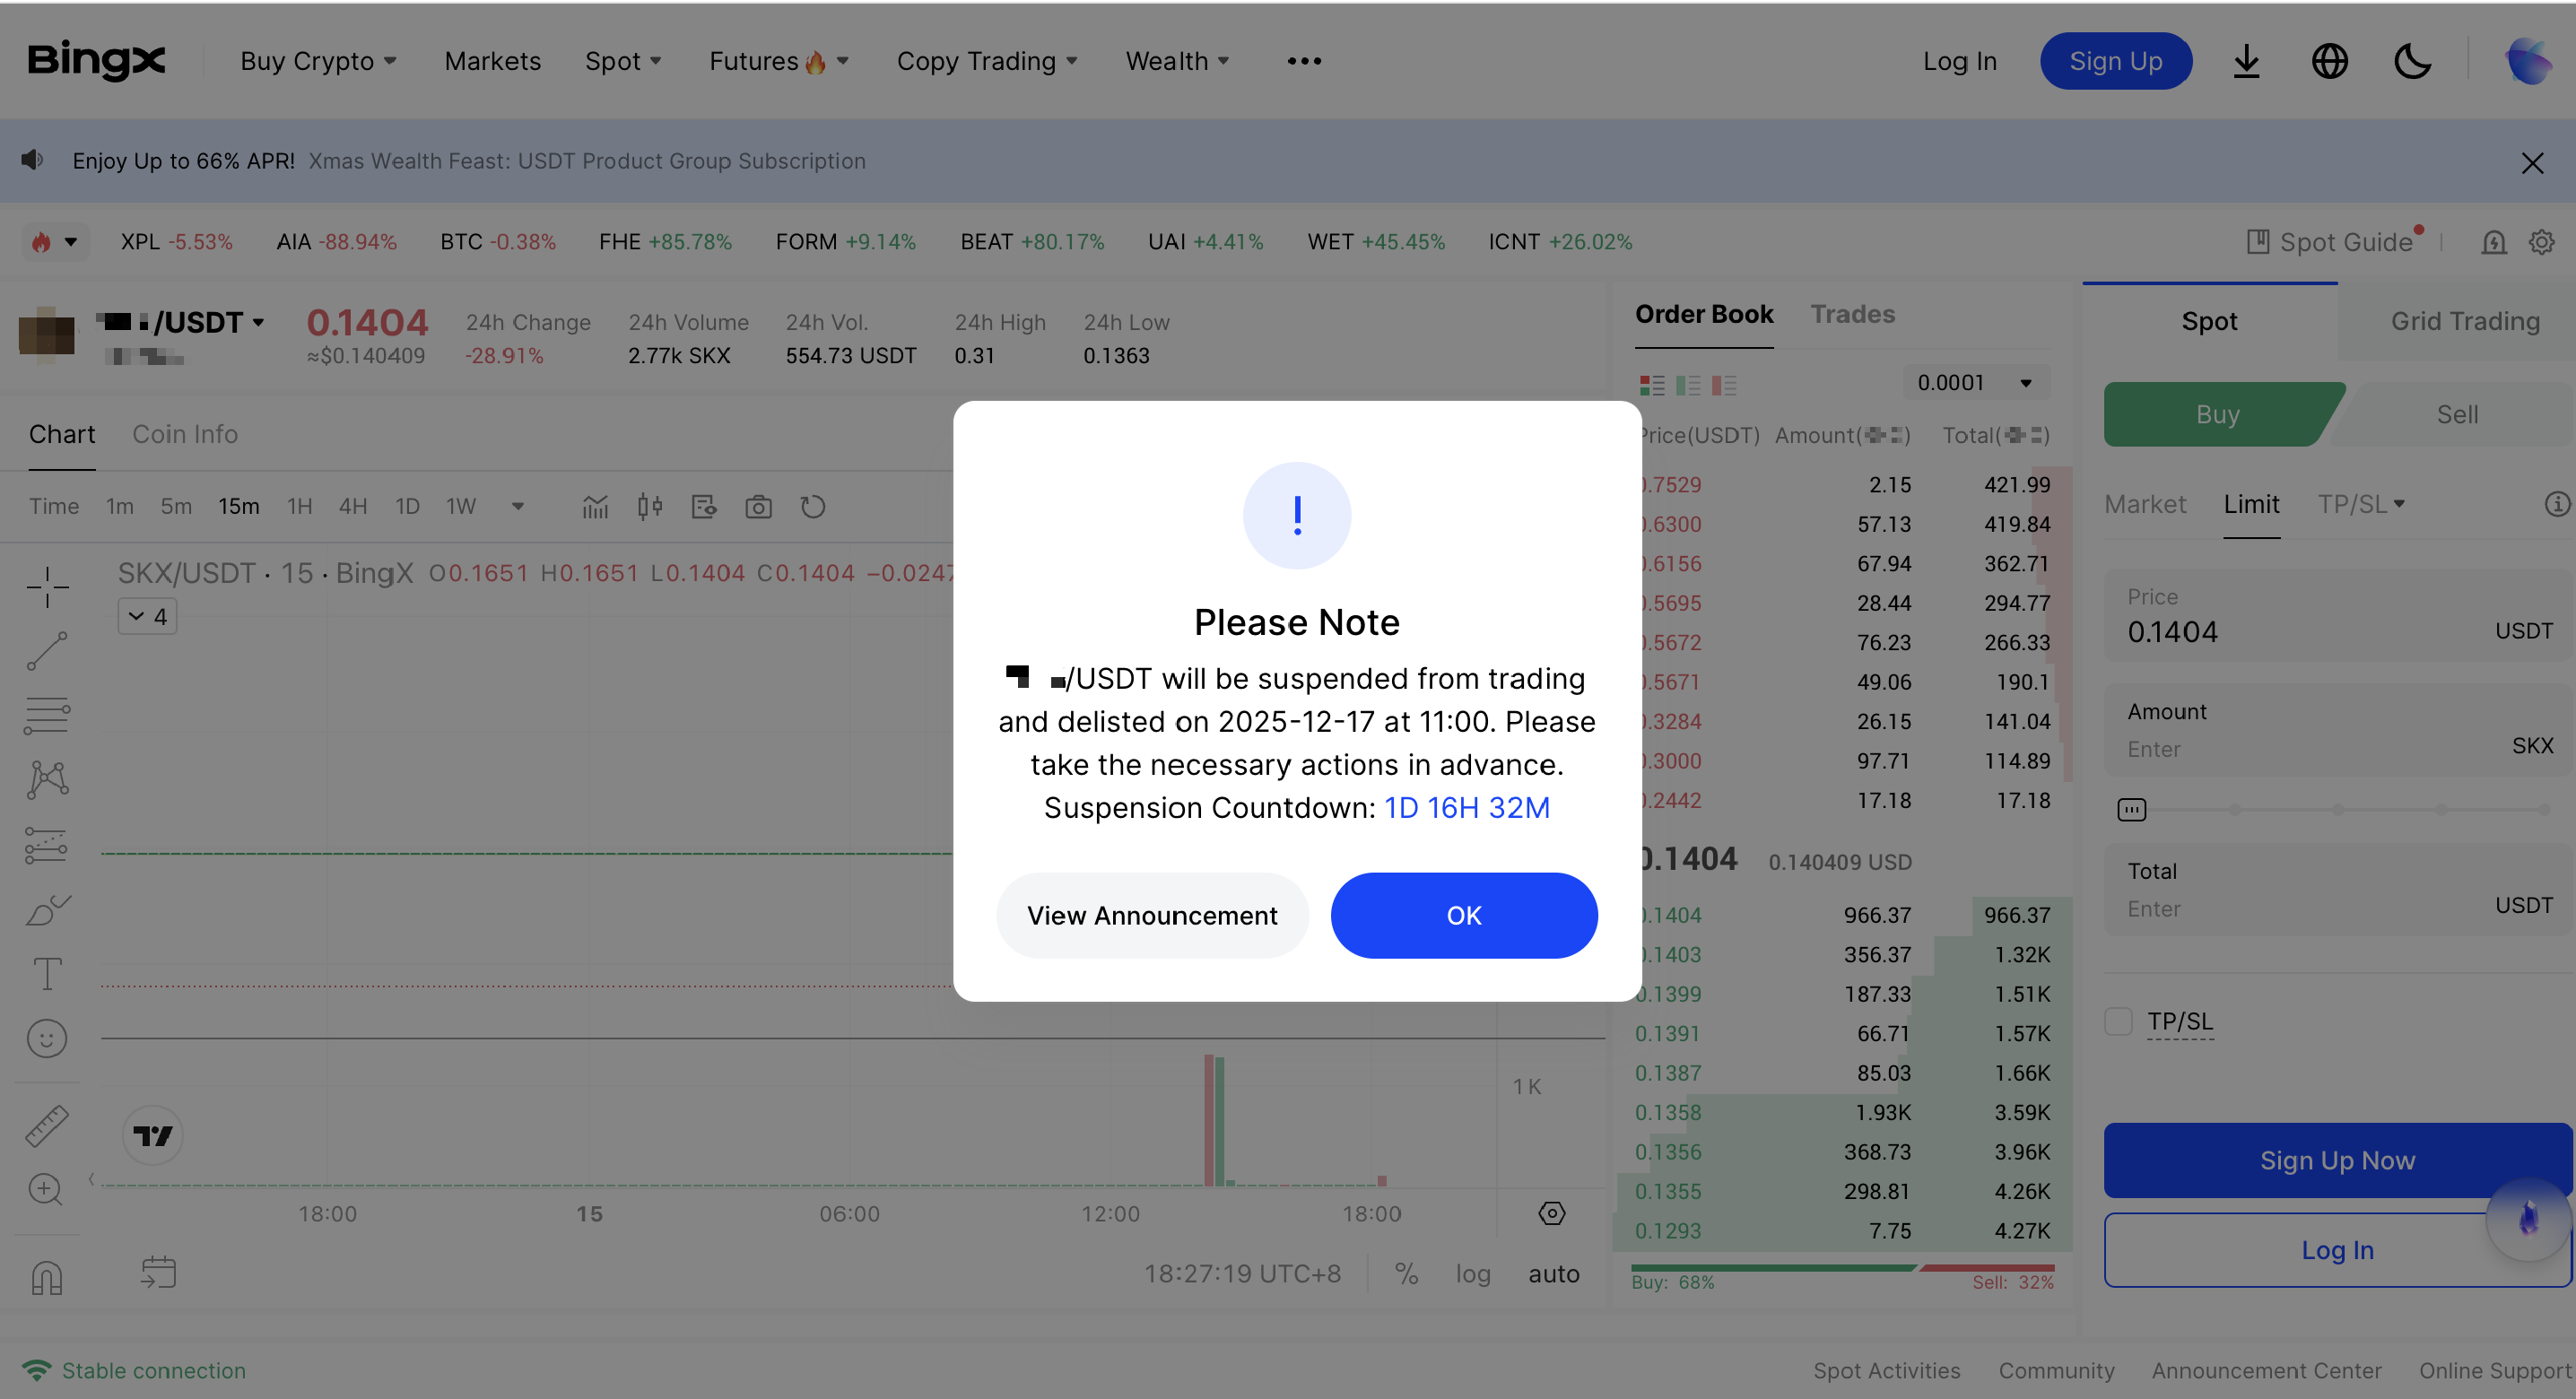Reload the chart via refresh icon
This screenshot has width=2576, height=1399.
tap(813, 506)
